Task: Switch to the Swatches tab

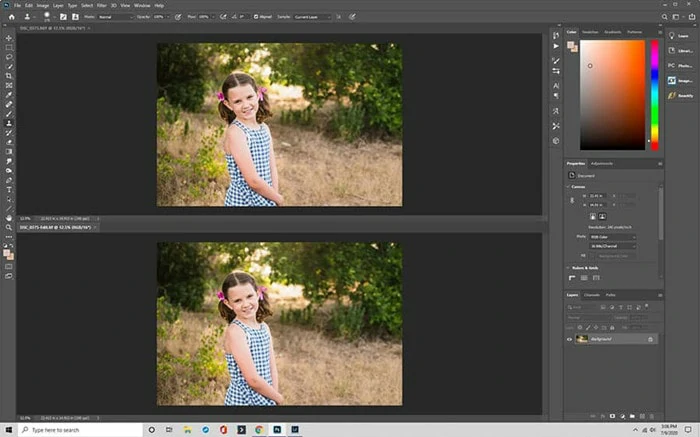Action: (x=590, y=32)
